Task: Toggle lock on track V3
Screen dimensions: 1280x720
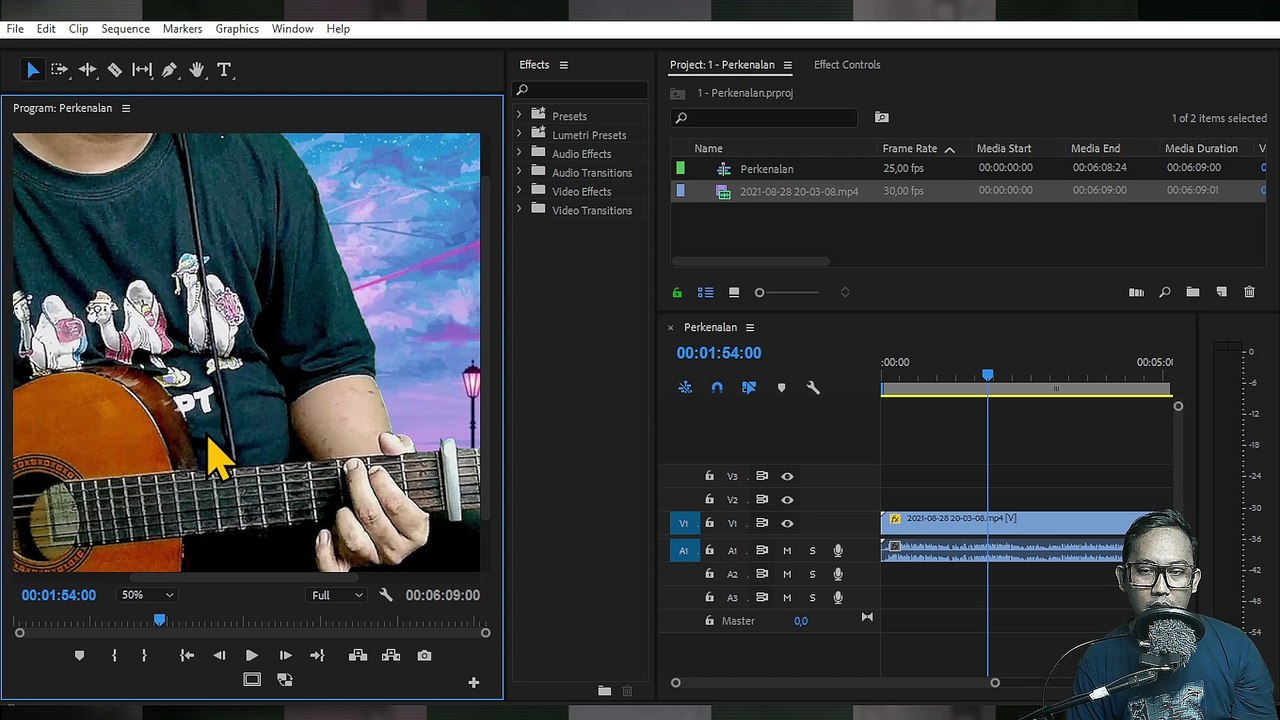Action: point(709,477)
